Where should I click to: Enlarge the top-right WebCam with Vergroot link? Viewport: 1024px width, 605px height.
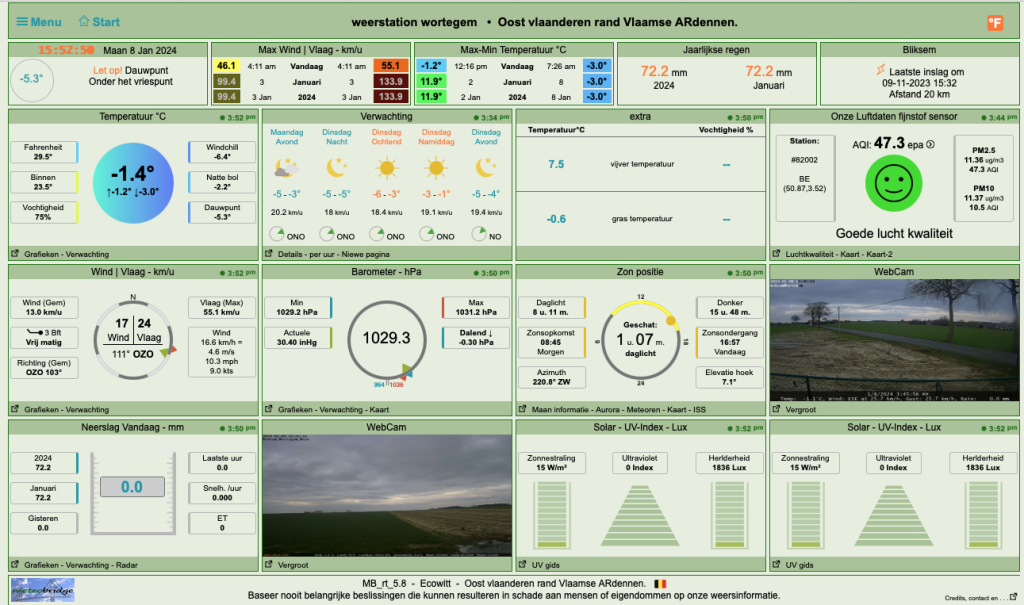coord(801,410)
